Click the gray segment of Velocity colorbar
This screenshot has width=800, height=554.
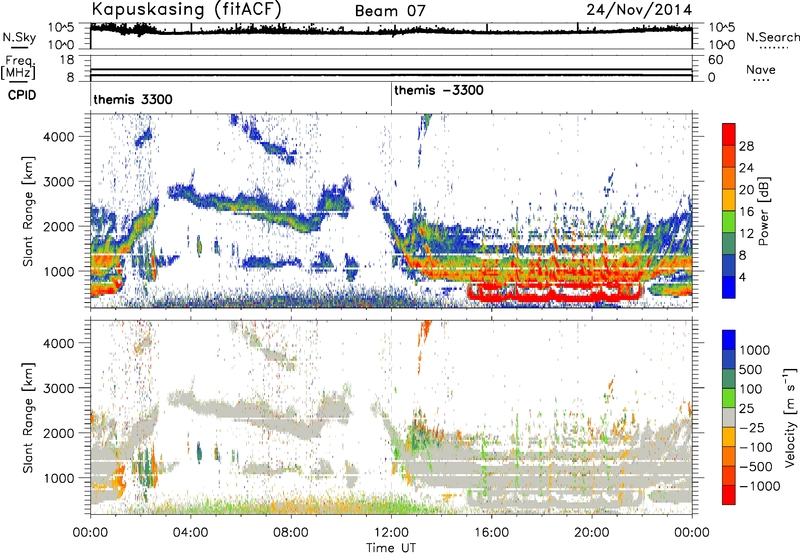[x=729, y=418]
